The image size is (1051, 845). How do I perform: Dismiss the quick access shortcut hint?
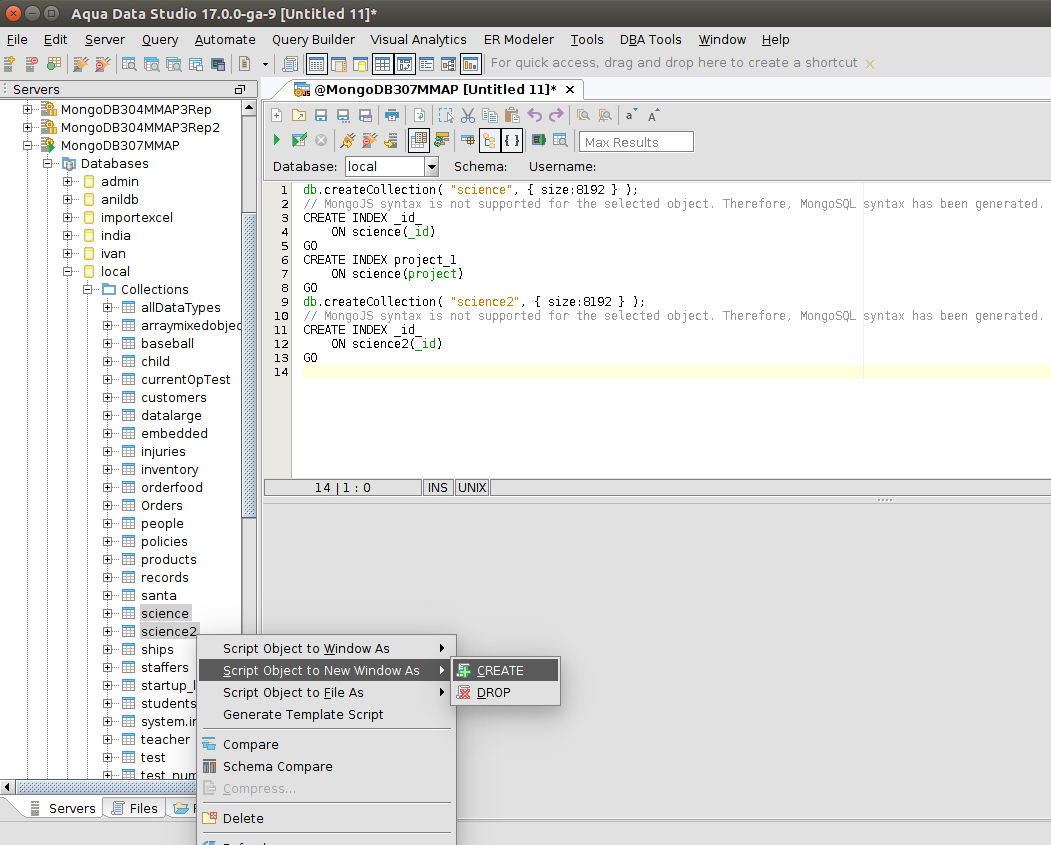869,64
